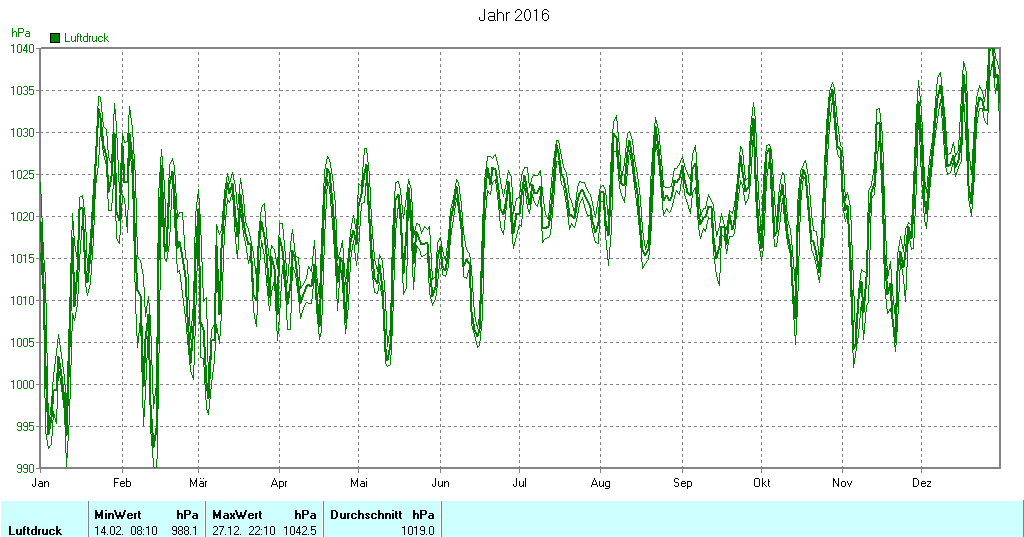1024x537 pixels.
Task: Click the hPa unit label above the y-axis
Action: [x=20, y=33]
